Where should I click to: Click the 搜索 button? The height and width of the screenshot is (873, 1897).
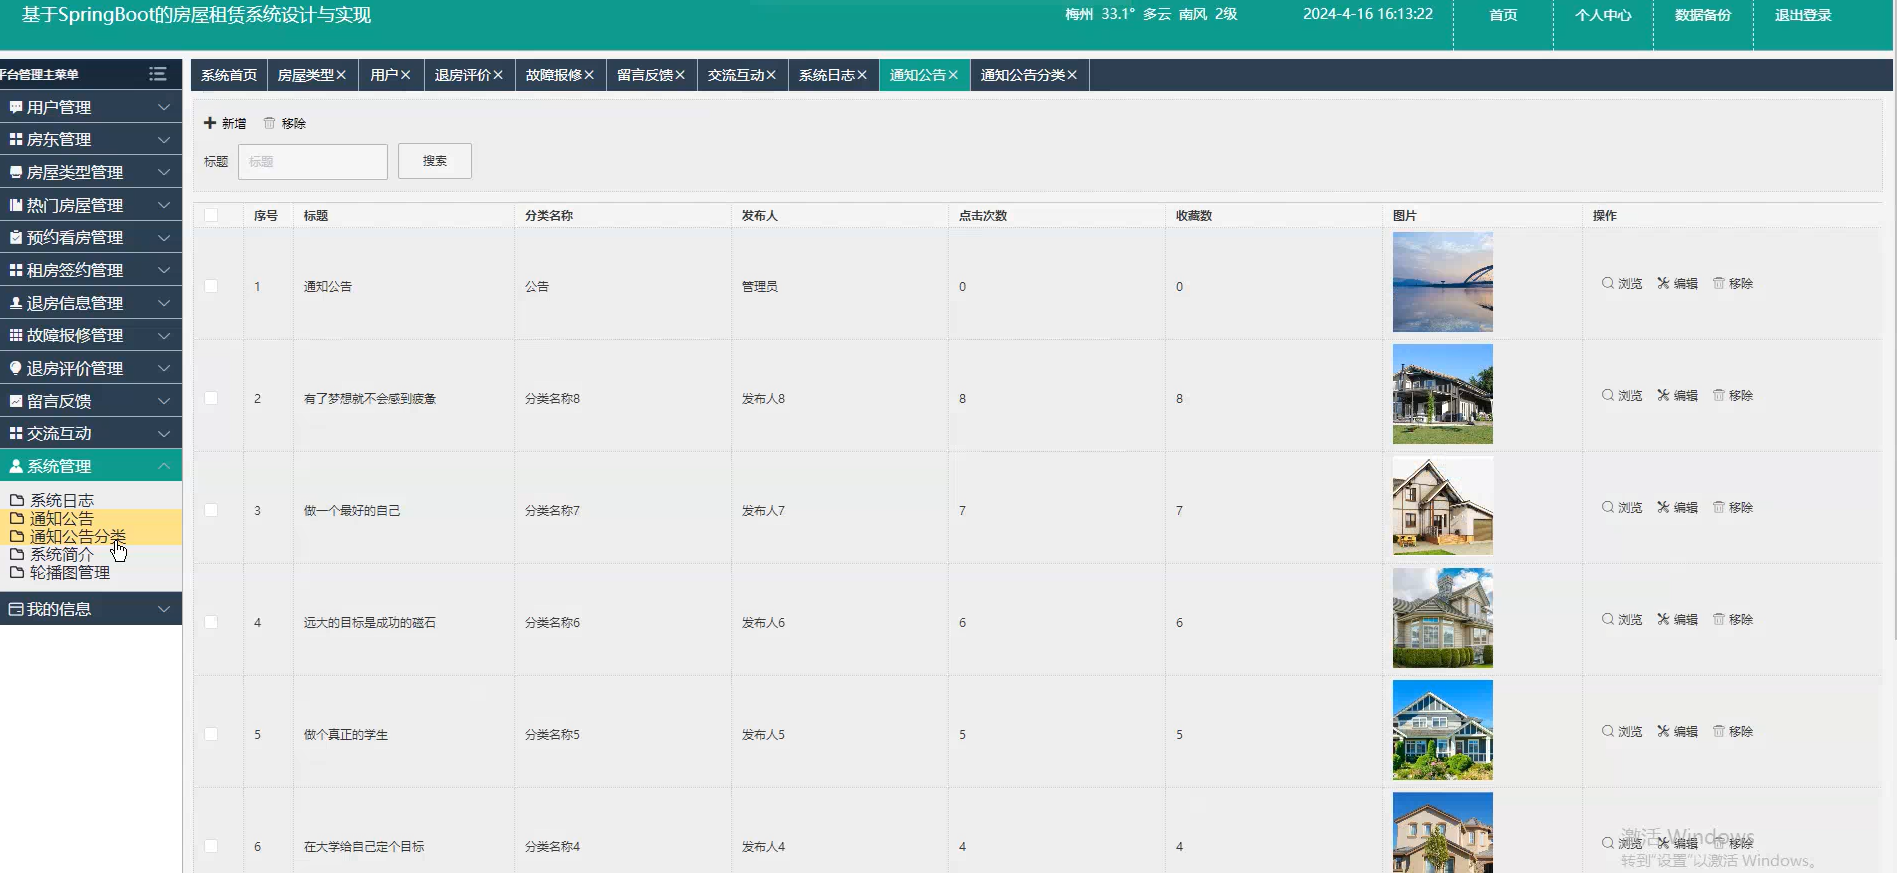coord(435,161)
